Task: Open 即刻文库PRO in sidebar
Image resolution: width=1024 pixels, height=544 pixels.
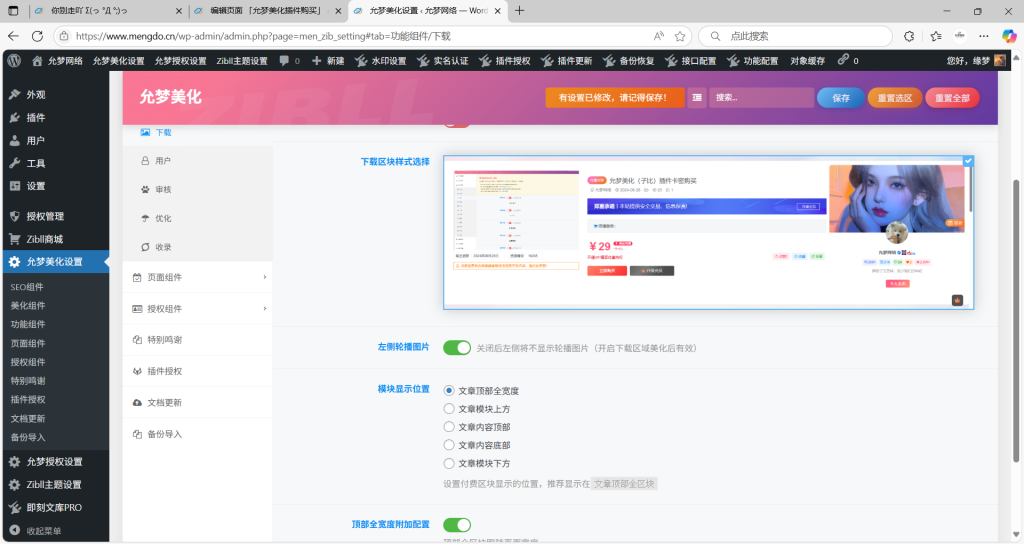Action: pos(56,507)
